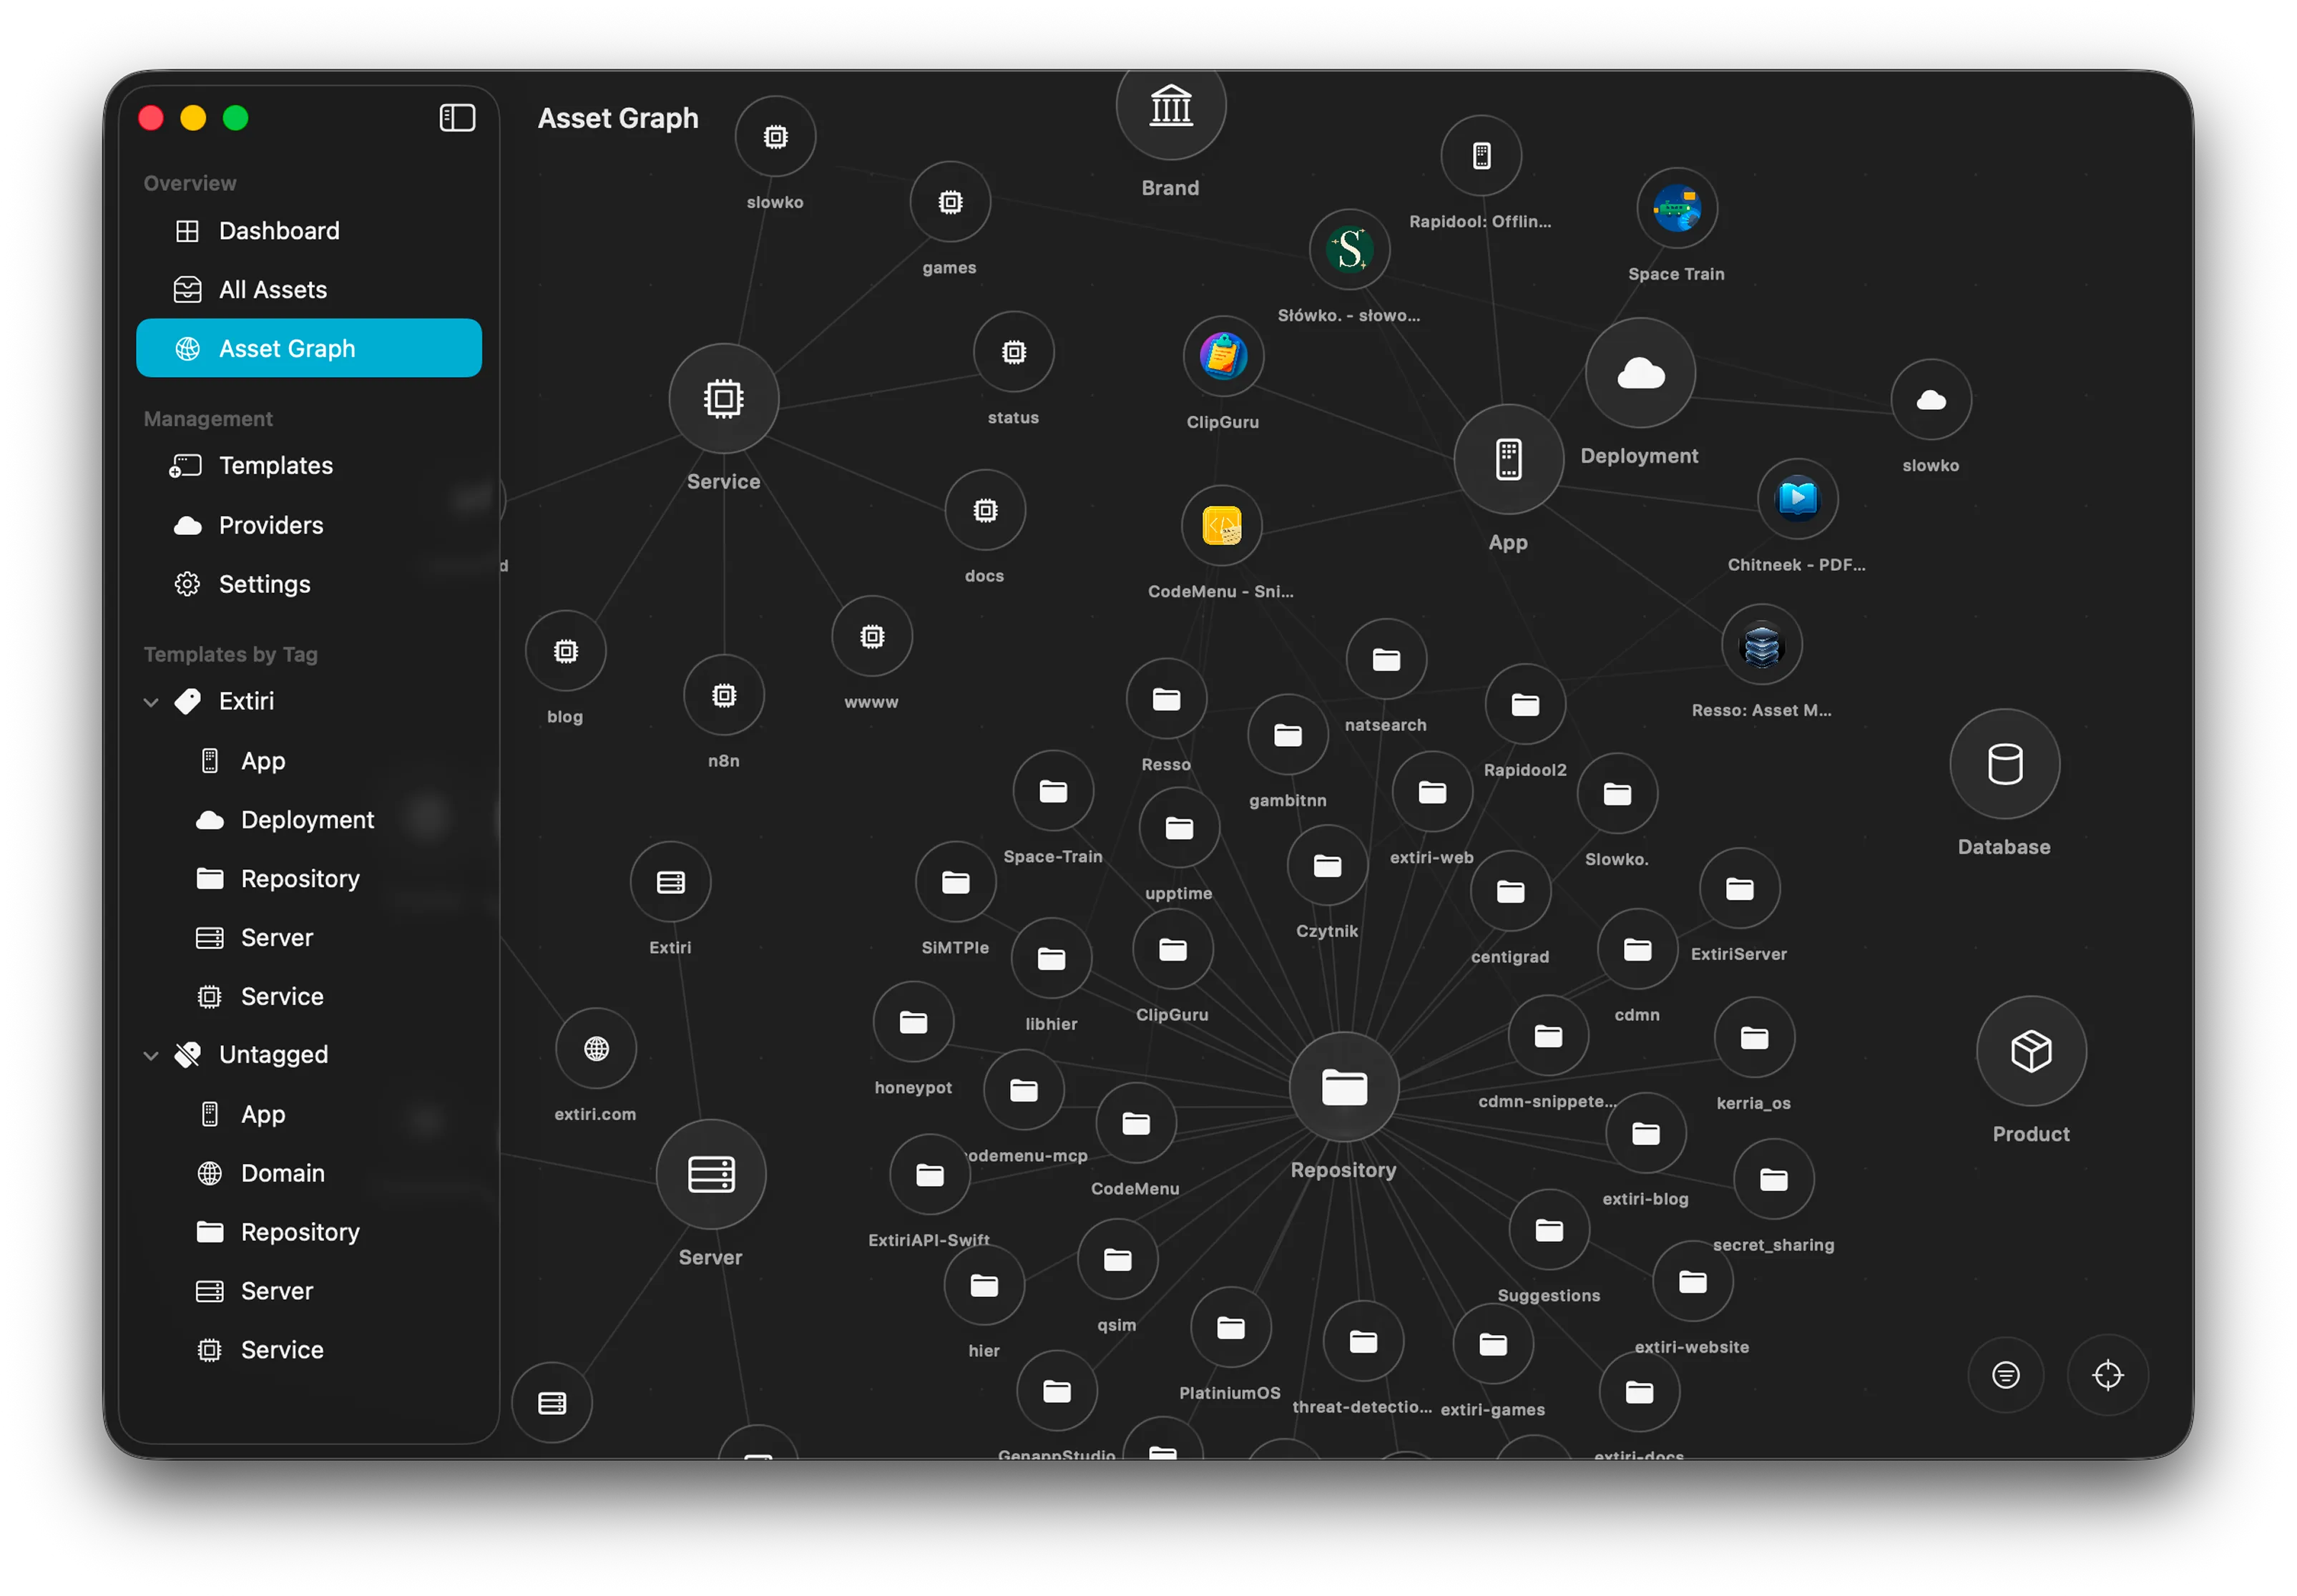Screen dimensions: 2297x1596
Task: Select Domain under the Untagged tag
Action: pyautogui.click(x=309, y=1173)
